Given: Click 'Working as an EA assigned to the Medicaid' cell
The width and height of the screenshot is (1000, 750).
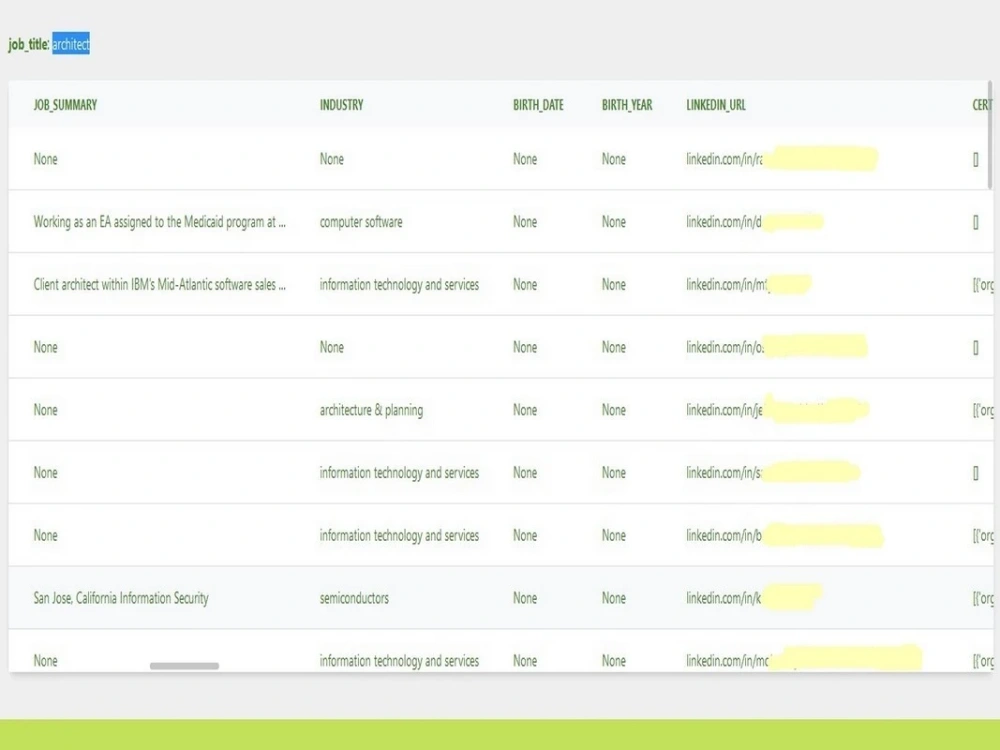Looking at the screenshot, I should 159,222.
